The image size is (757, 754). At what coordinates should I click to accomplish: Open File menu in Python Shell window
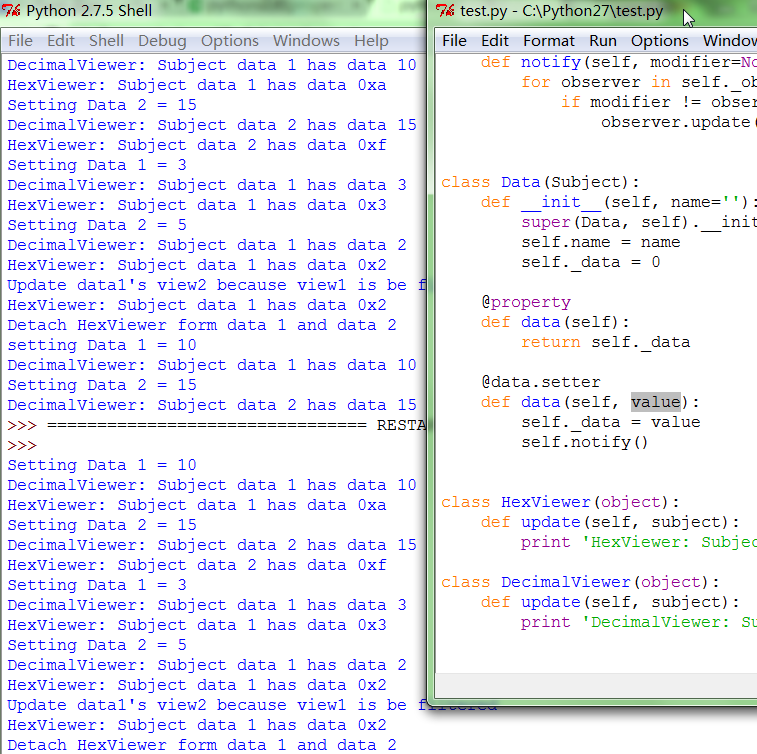point(20,41)
